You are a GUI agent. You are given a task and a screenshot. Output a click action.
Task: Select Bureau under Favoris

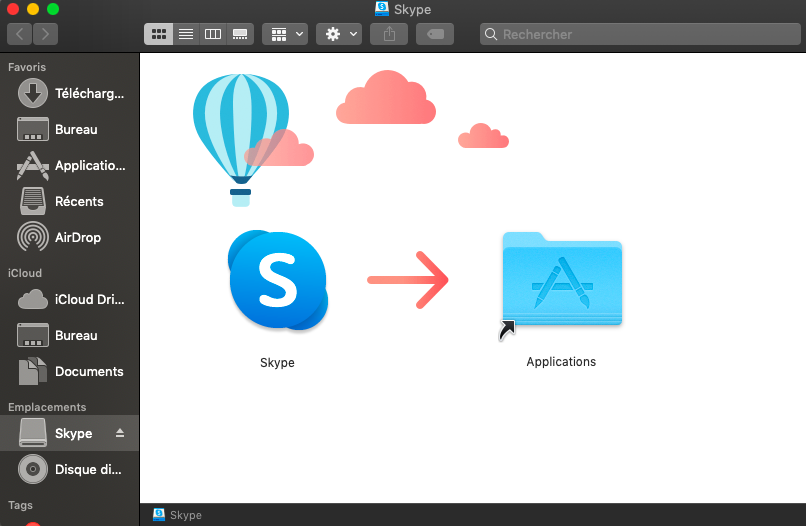[69, 130]
